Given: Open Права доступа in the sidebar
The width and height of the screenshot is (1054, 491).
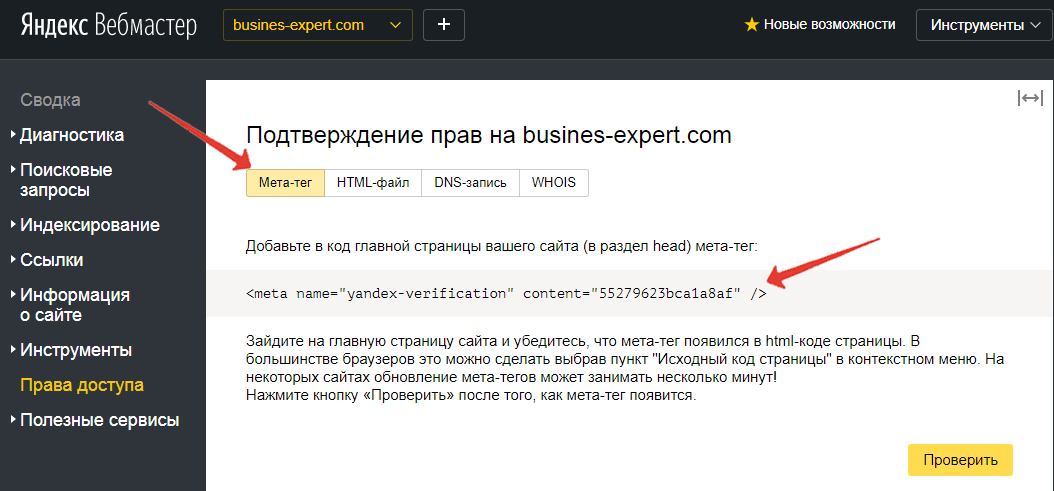Looking at the screenshot, I should click(82, 385).
